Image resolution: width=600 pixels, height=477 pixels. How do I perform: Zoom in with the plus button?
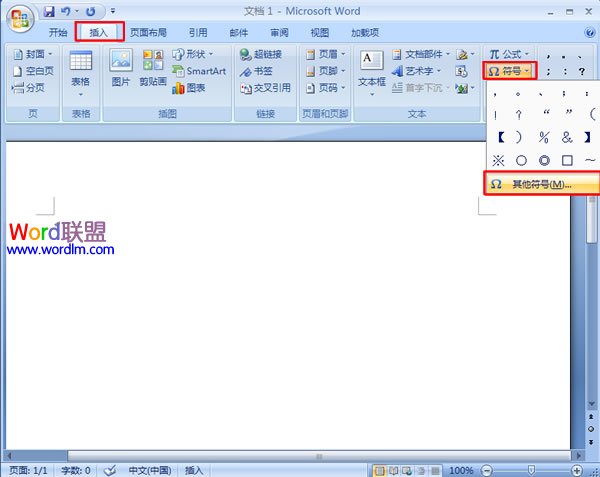577,470
